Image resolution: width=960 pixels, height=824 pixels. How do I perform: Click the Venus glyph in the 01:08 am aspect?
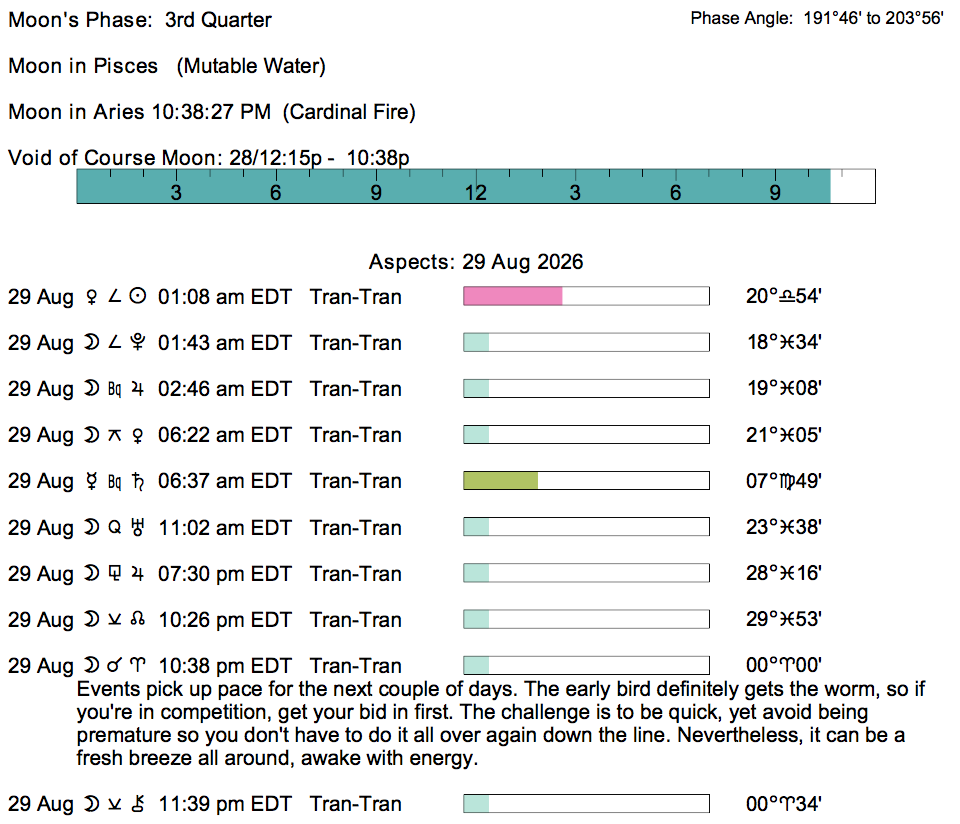coord(91,297)
